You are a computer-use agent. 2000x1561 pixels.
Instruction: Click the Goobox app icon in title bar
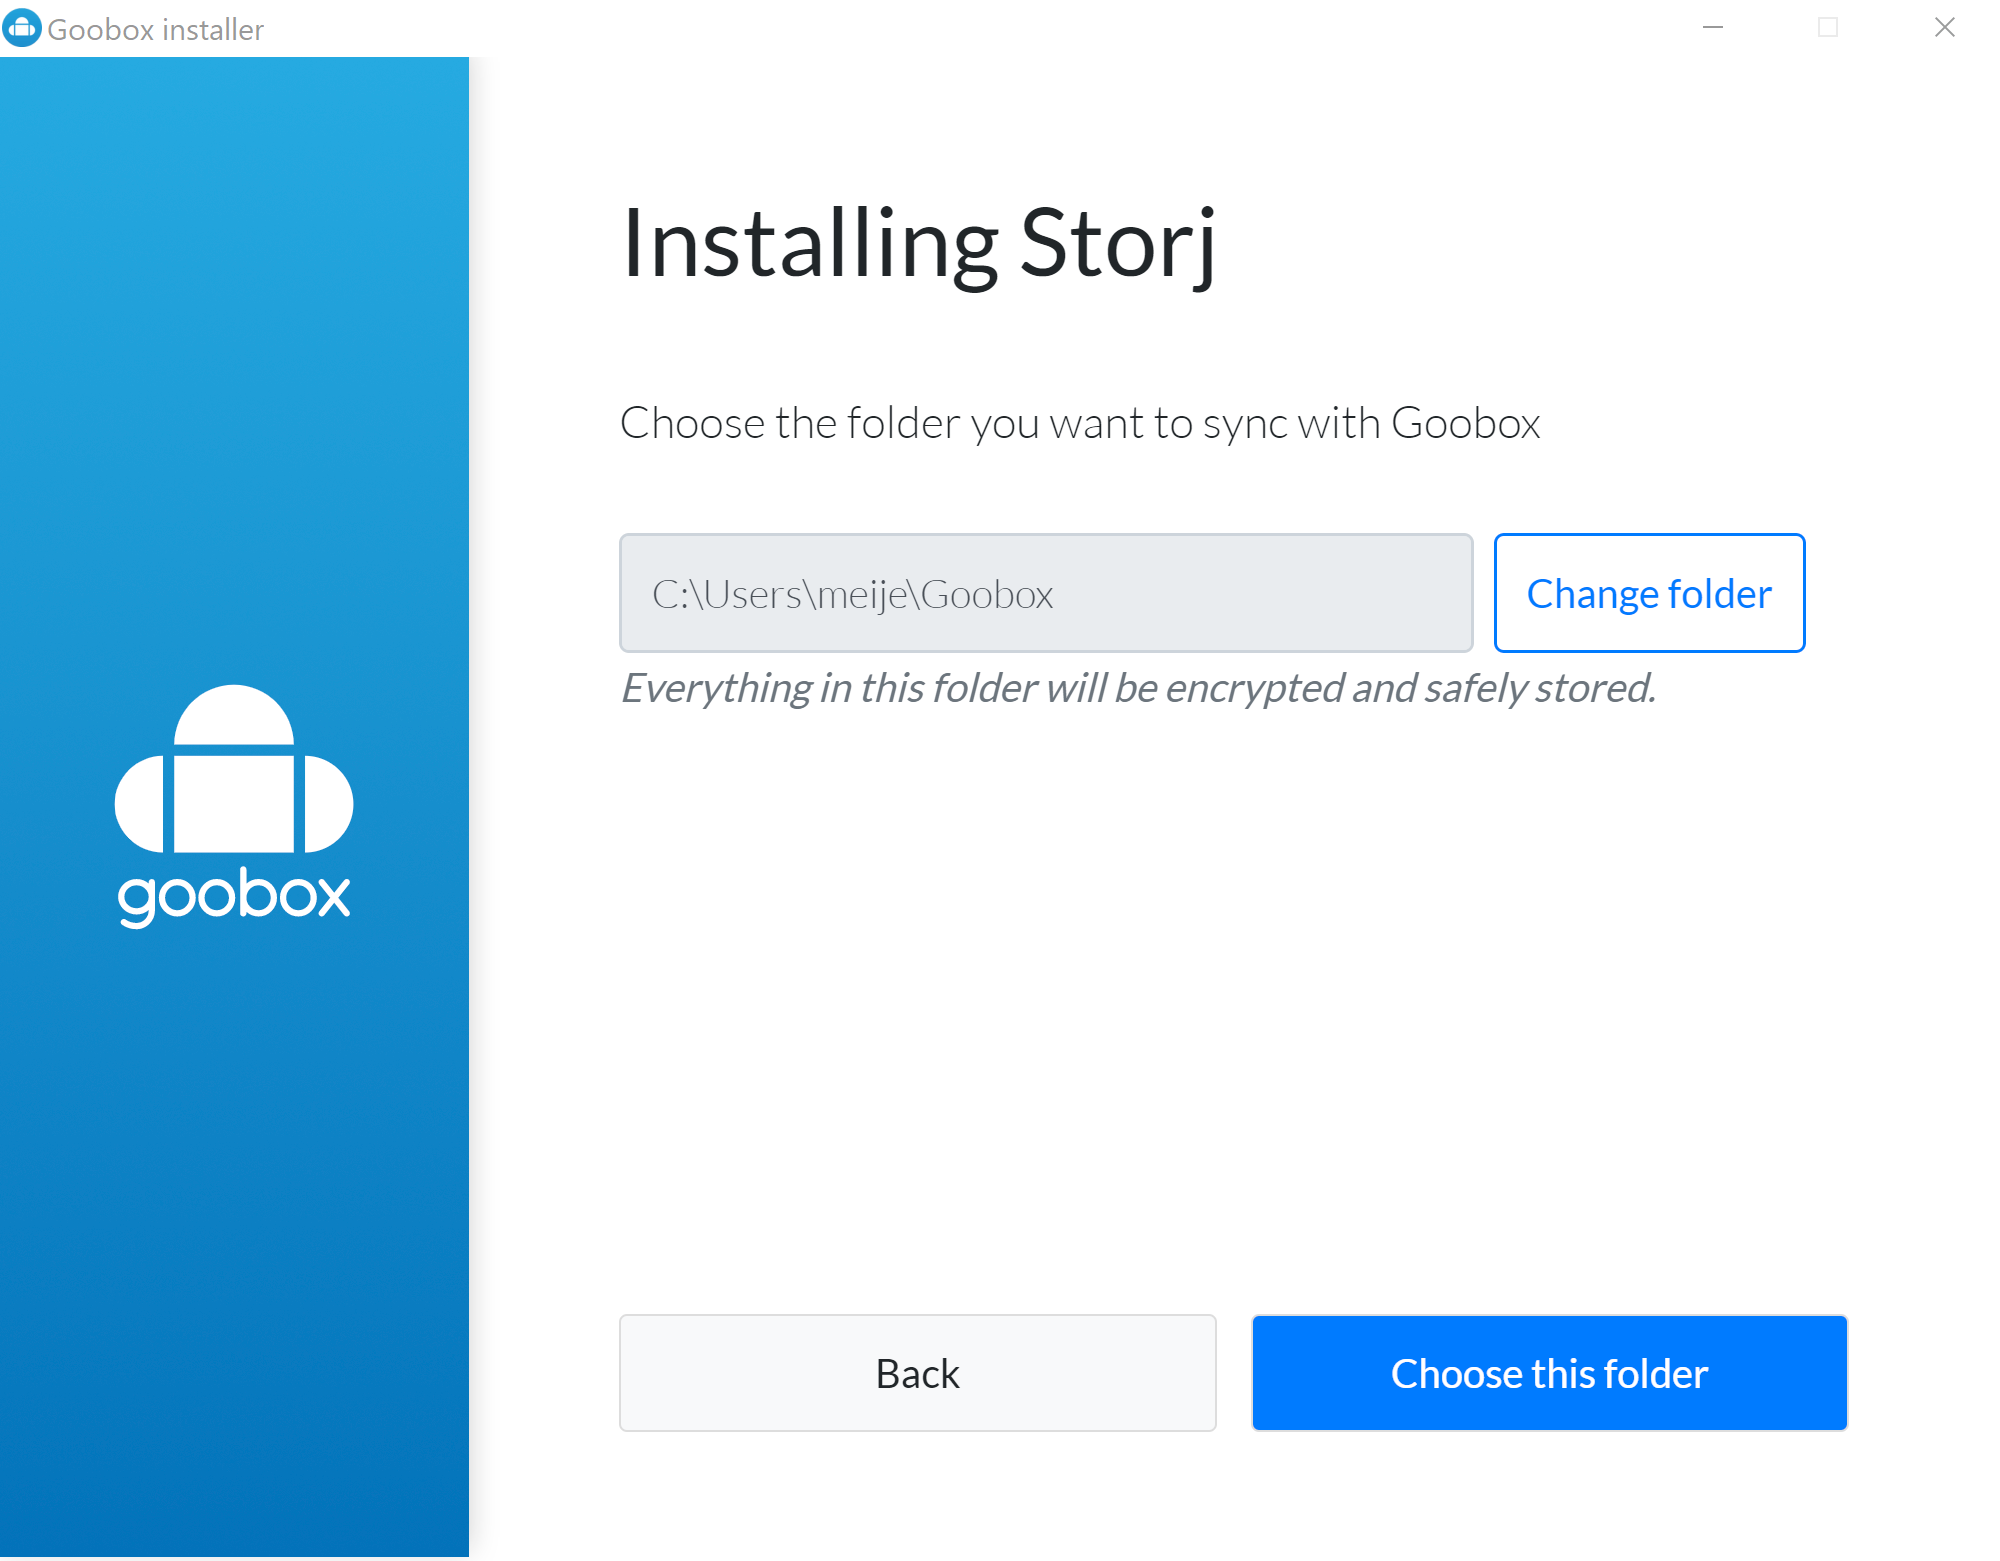coord(22,28)
